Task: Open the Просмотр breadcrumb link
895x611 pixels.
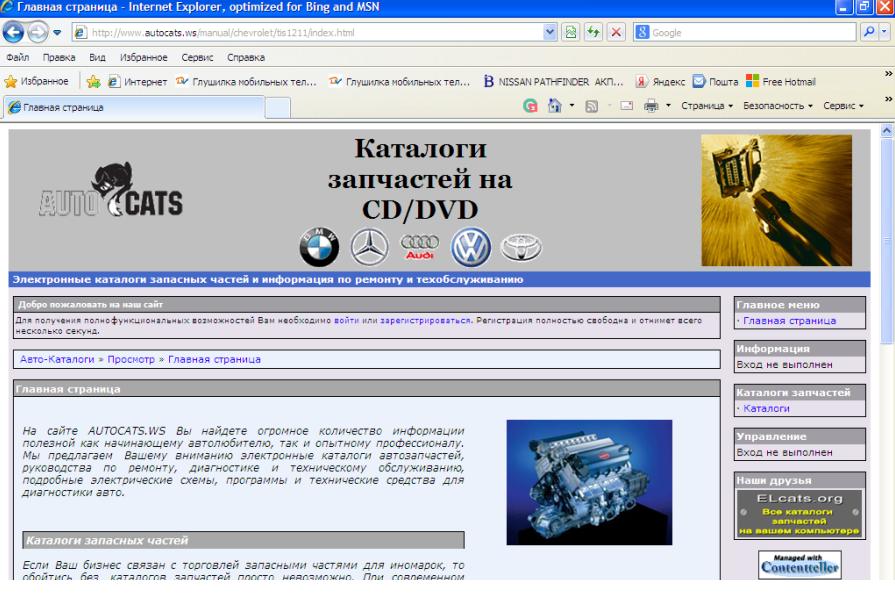Action: (x=131, y=359)
